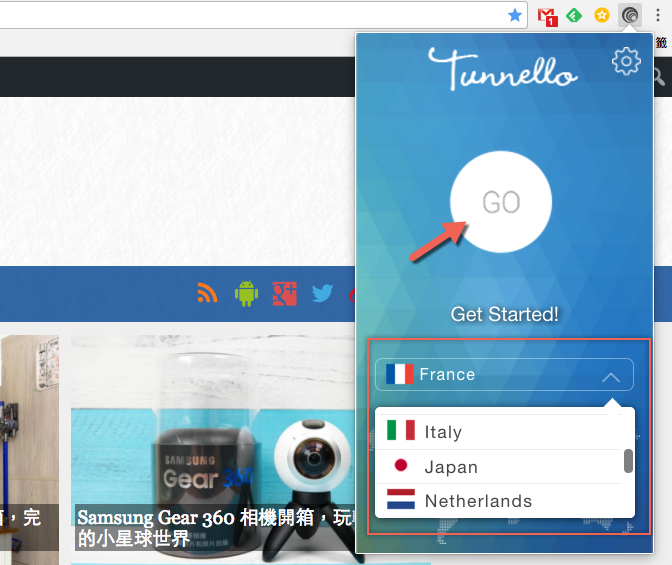672x565 pixels.
Task: Click the GO connect button
Action: [501, 201]
